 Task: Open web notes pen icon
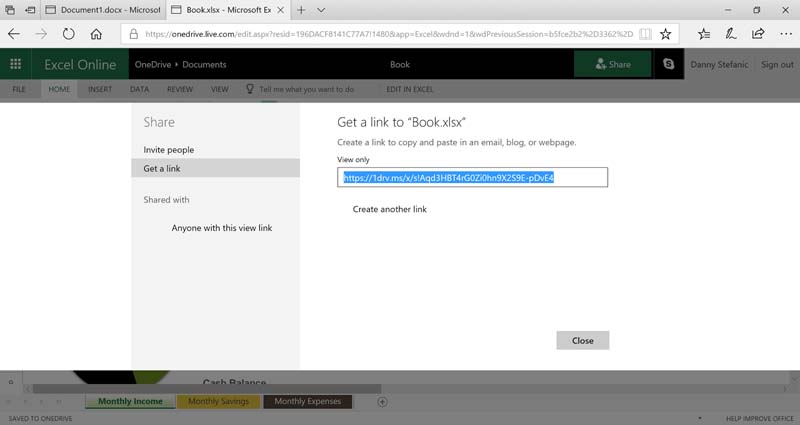point(731,34)
